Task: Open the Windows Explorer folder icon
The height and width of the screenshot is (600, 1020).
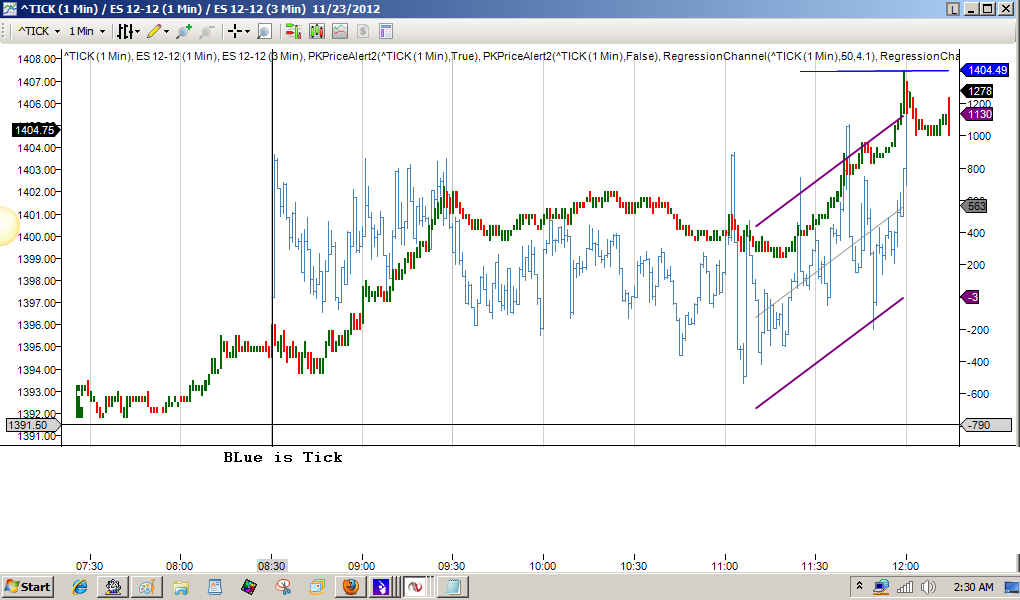Action: 180,587
